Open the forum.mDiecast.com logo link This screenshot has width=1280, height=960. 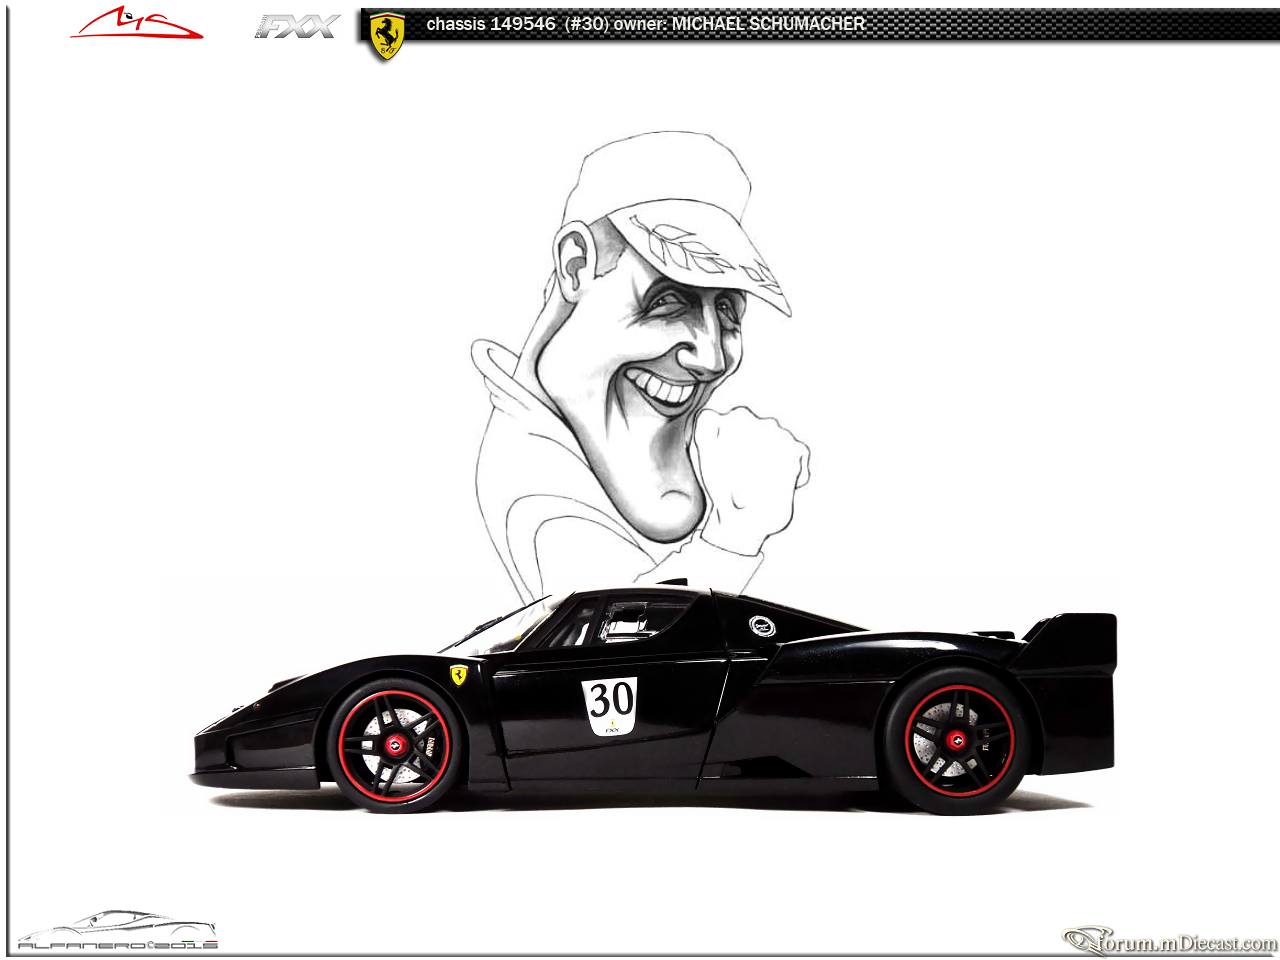1169,941
